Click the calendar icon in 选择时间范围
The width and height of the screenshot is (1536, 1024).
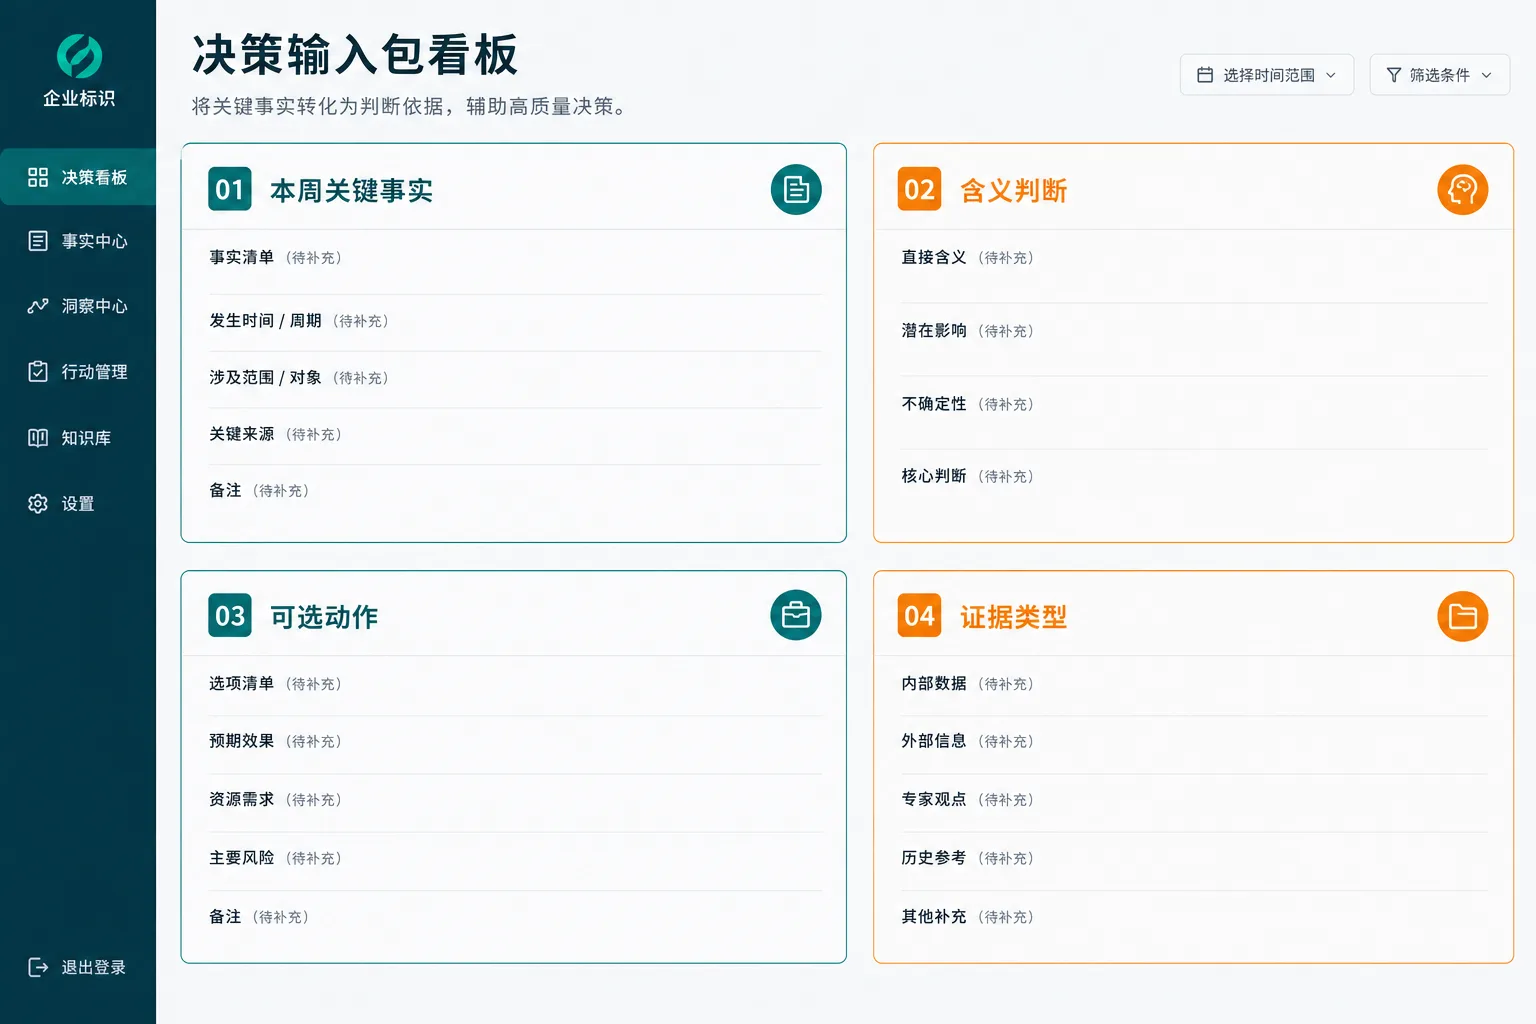[1205, 75]
